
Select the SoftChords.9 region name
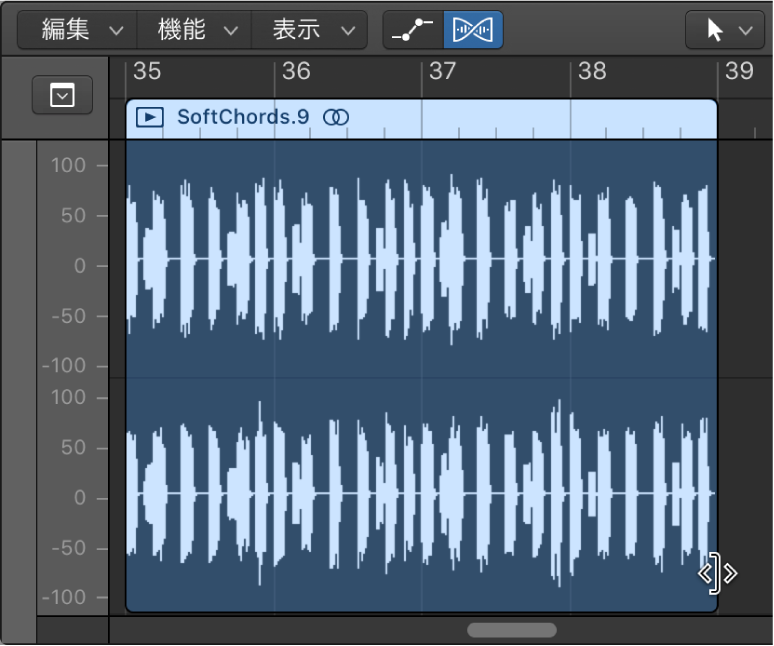click(243, 117)
